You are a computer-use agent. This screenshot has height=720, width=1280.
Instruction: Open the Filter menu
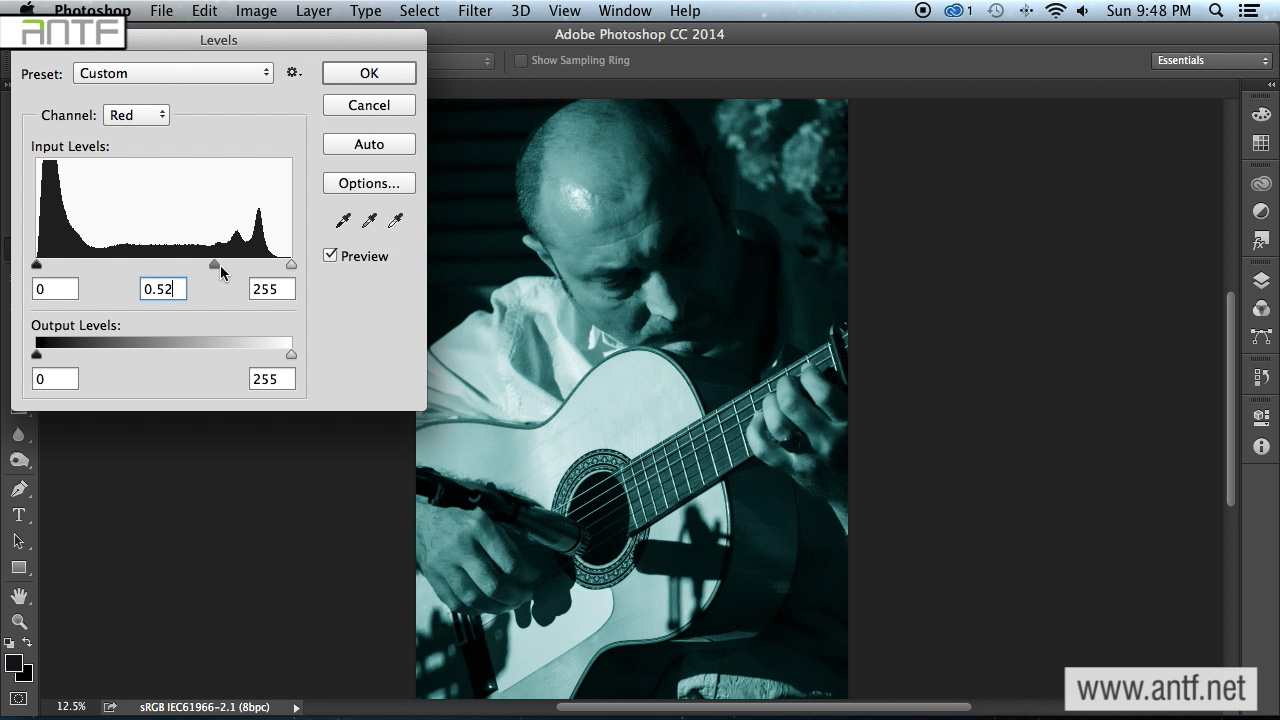point(474,11)
